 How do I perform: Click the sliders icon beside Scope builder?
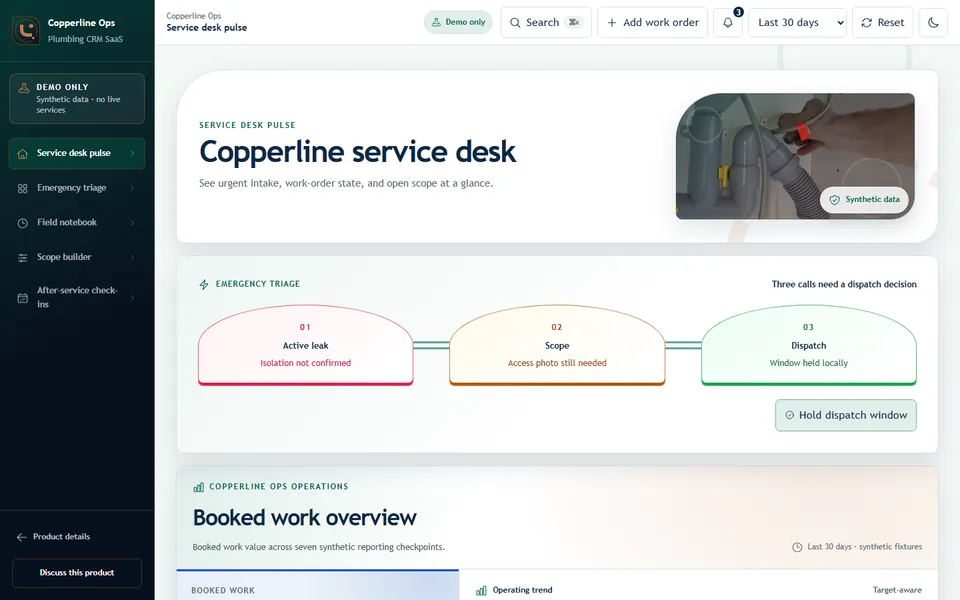(x=23, y=258)
